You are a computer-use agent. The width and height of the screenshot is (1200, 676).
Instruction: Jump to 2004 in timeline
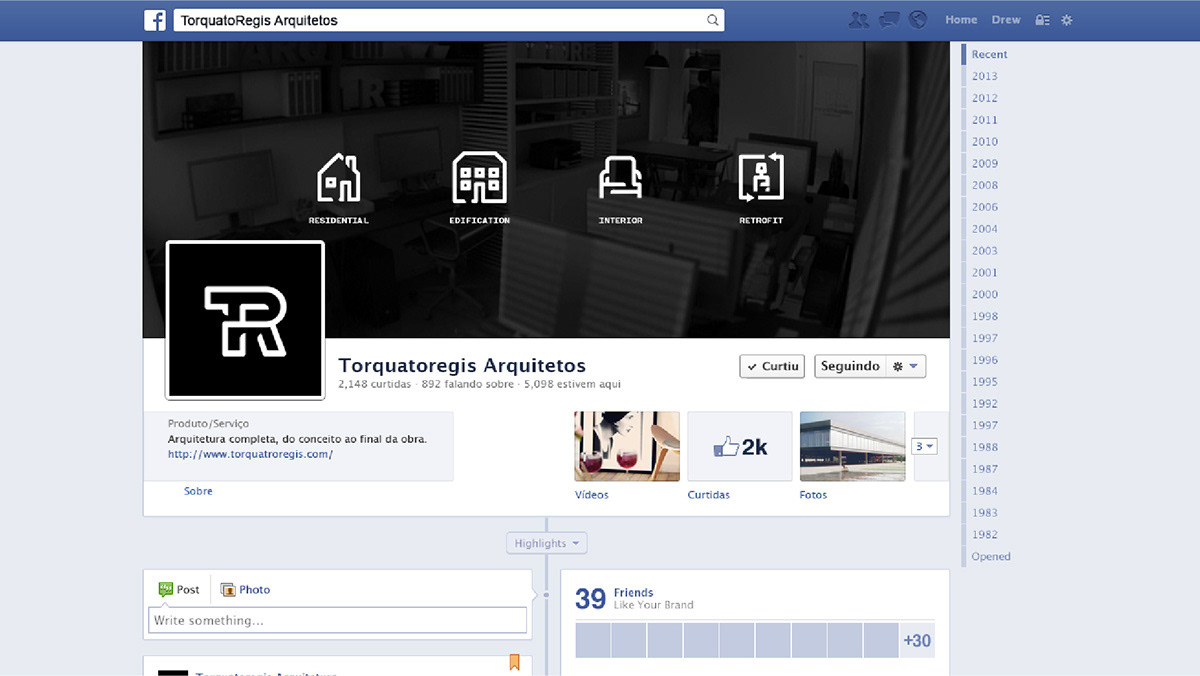pos(985,229)
